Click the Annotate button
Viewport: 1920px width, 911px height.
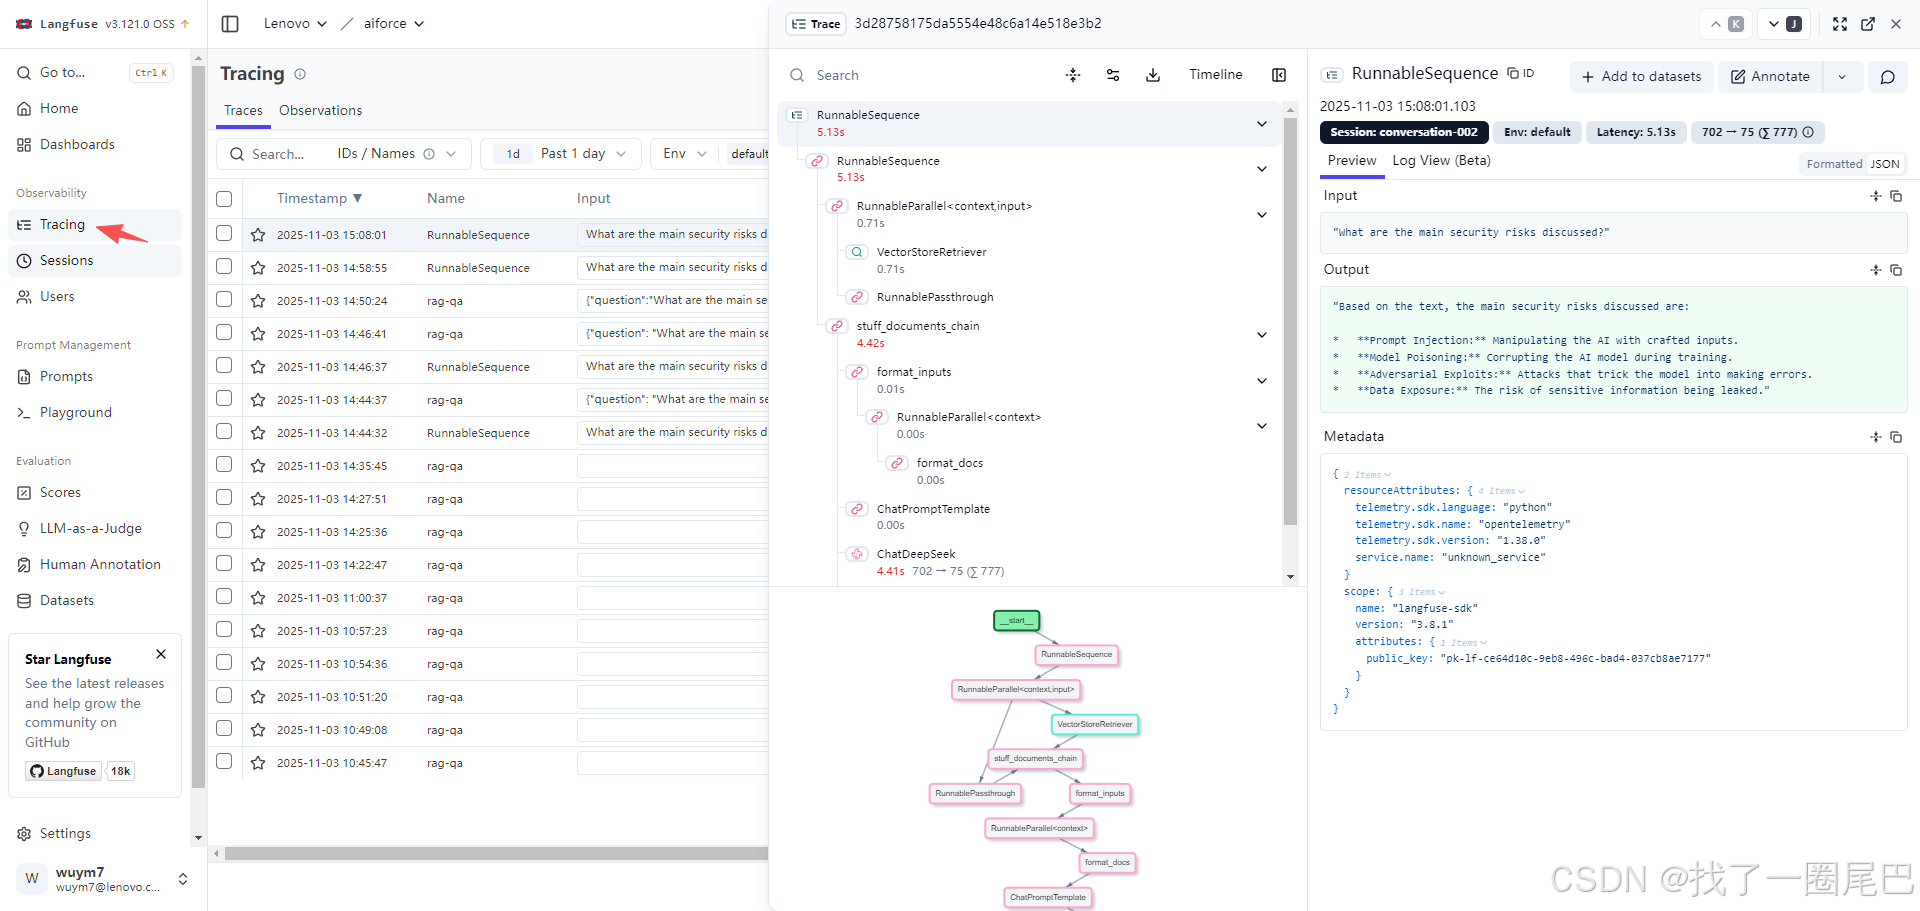coord(1770,77)
